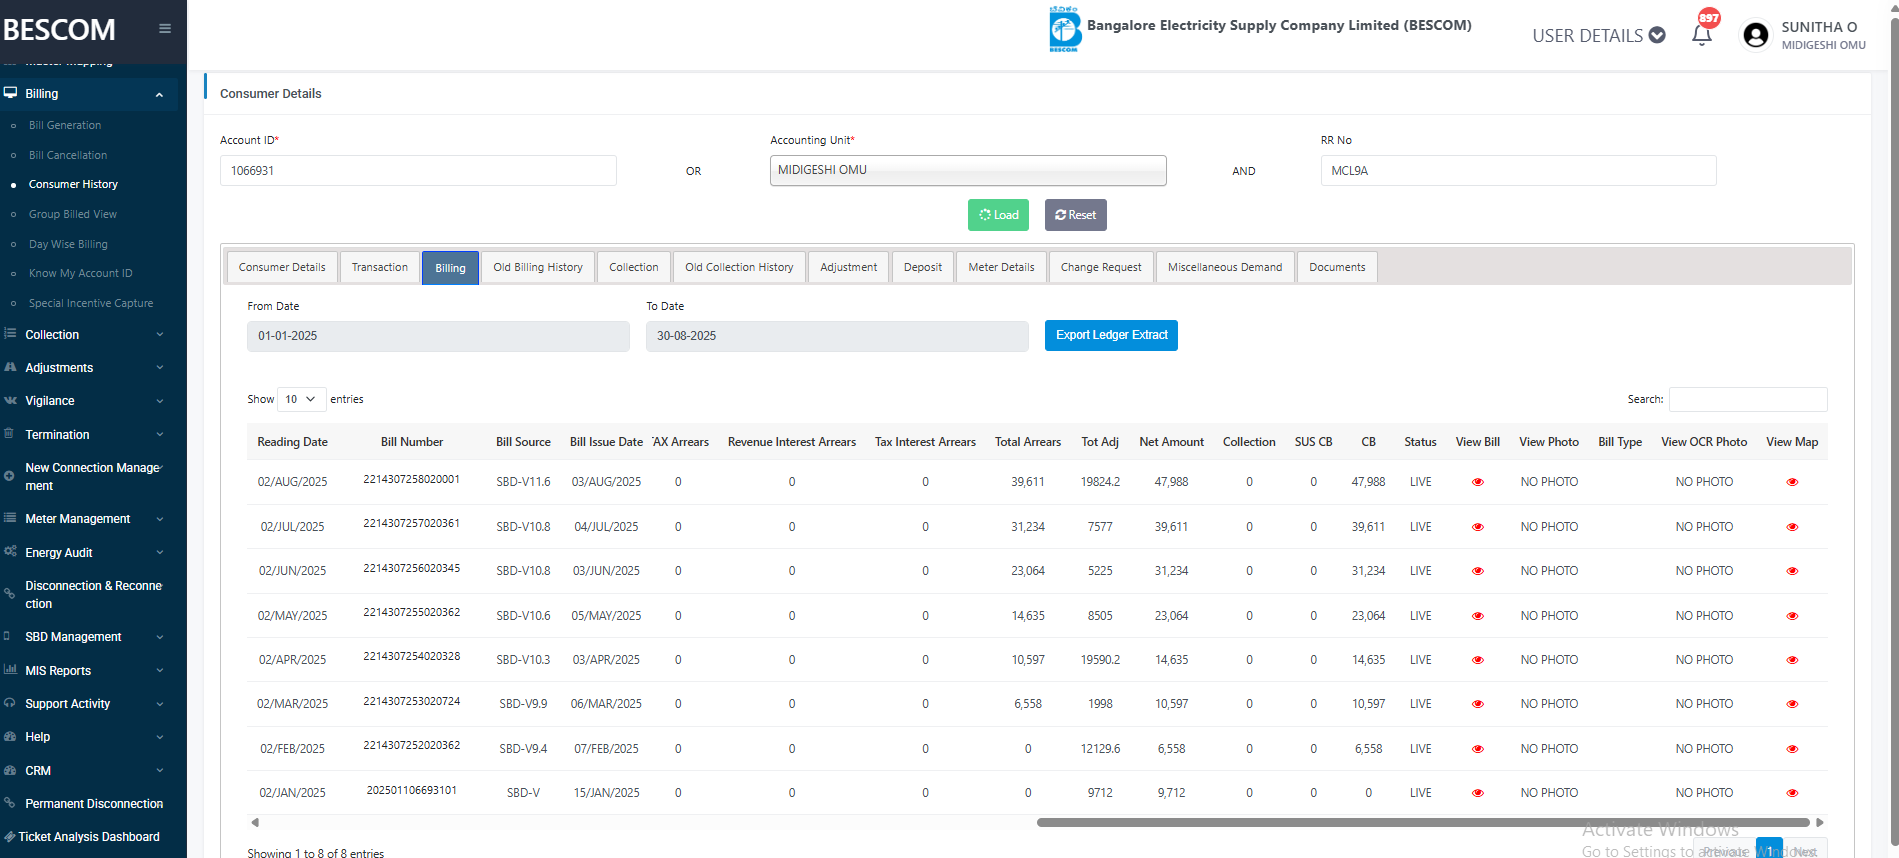Viewport: 1899px width, 858px height.
Task: Click the table Search input field
Action: tap(1747, 399)
